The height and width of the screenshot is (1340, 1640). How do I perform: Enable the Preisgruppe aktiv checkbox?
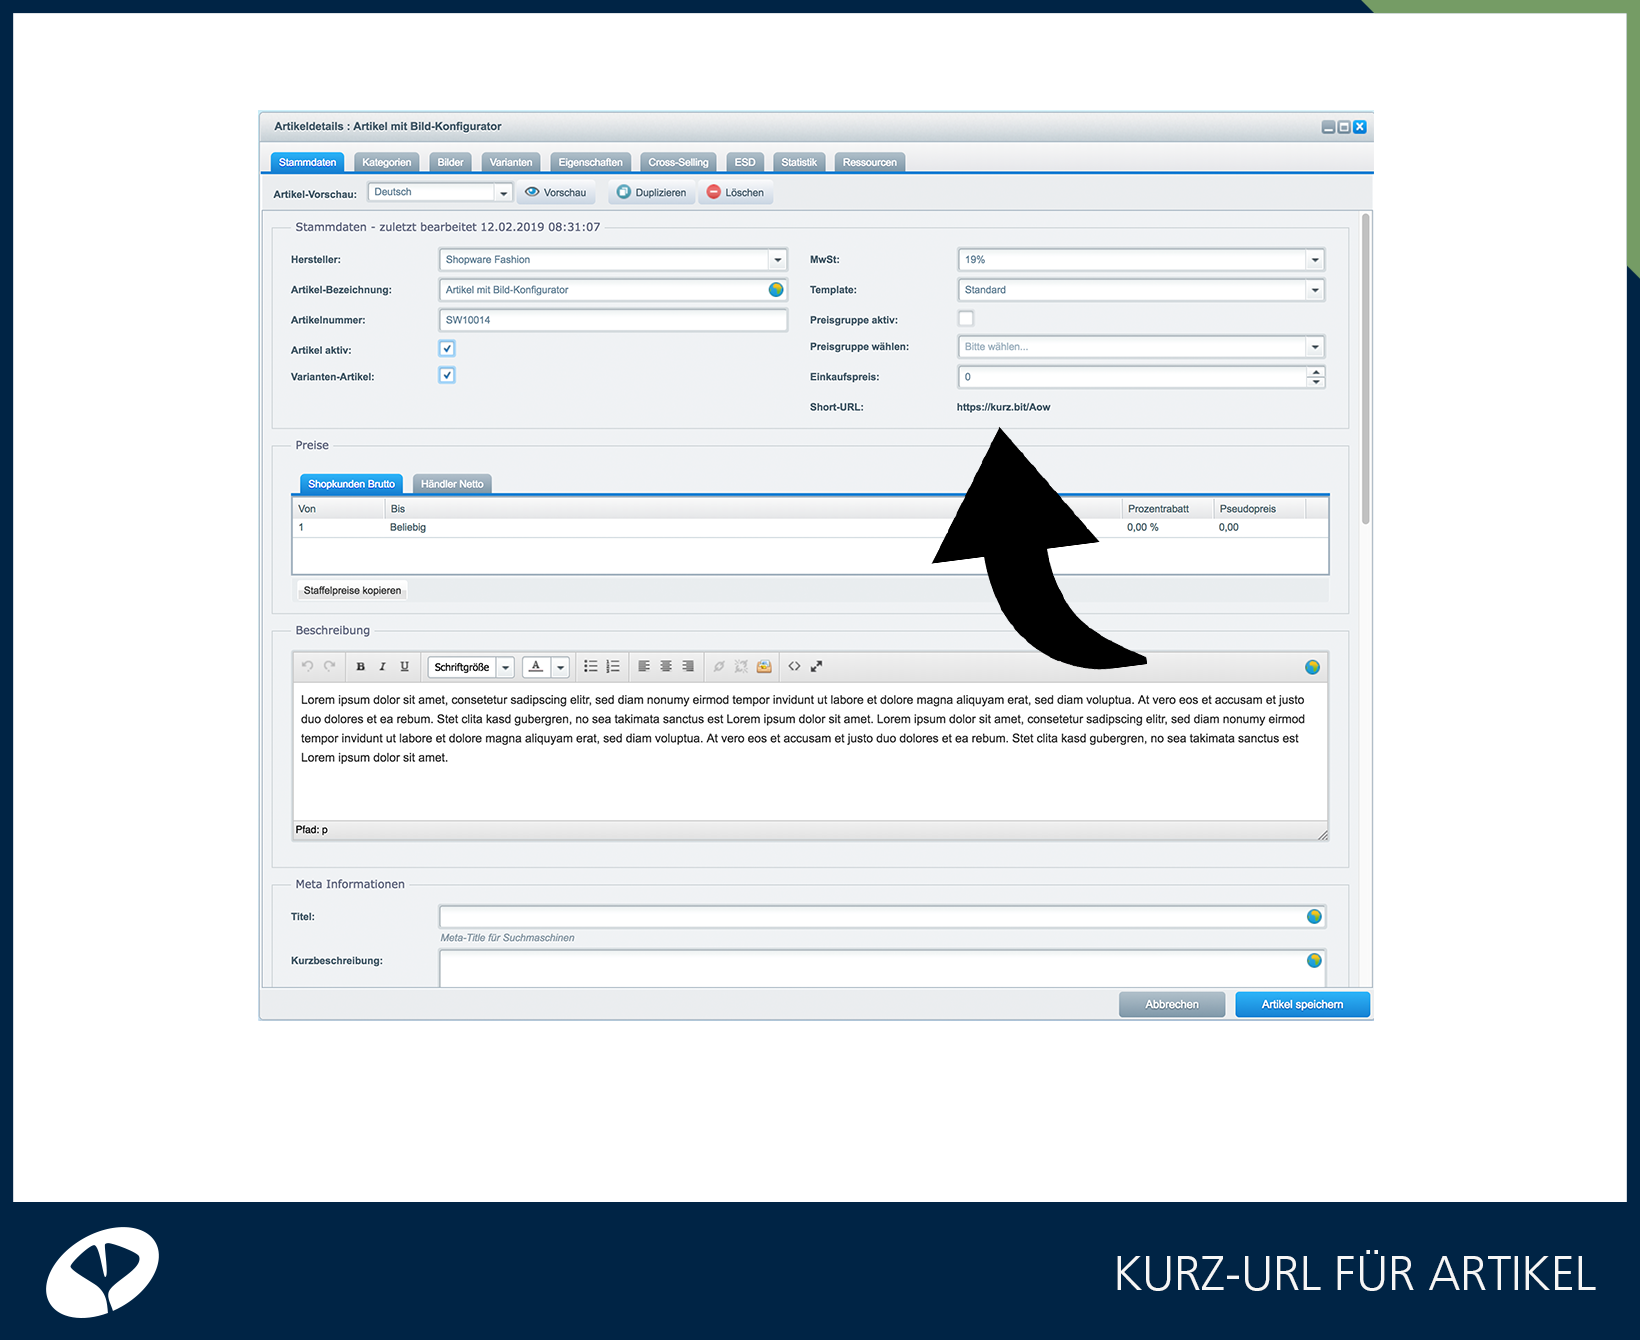pyautogui.click(x=966, y=318)
